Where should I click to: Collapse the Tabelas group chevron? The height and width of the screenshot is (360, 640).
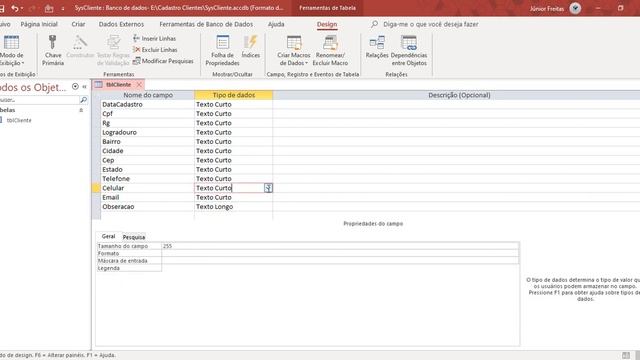tap(81, 110)
